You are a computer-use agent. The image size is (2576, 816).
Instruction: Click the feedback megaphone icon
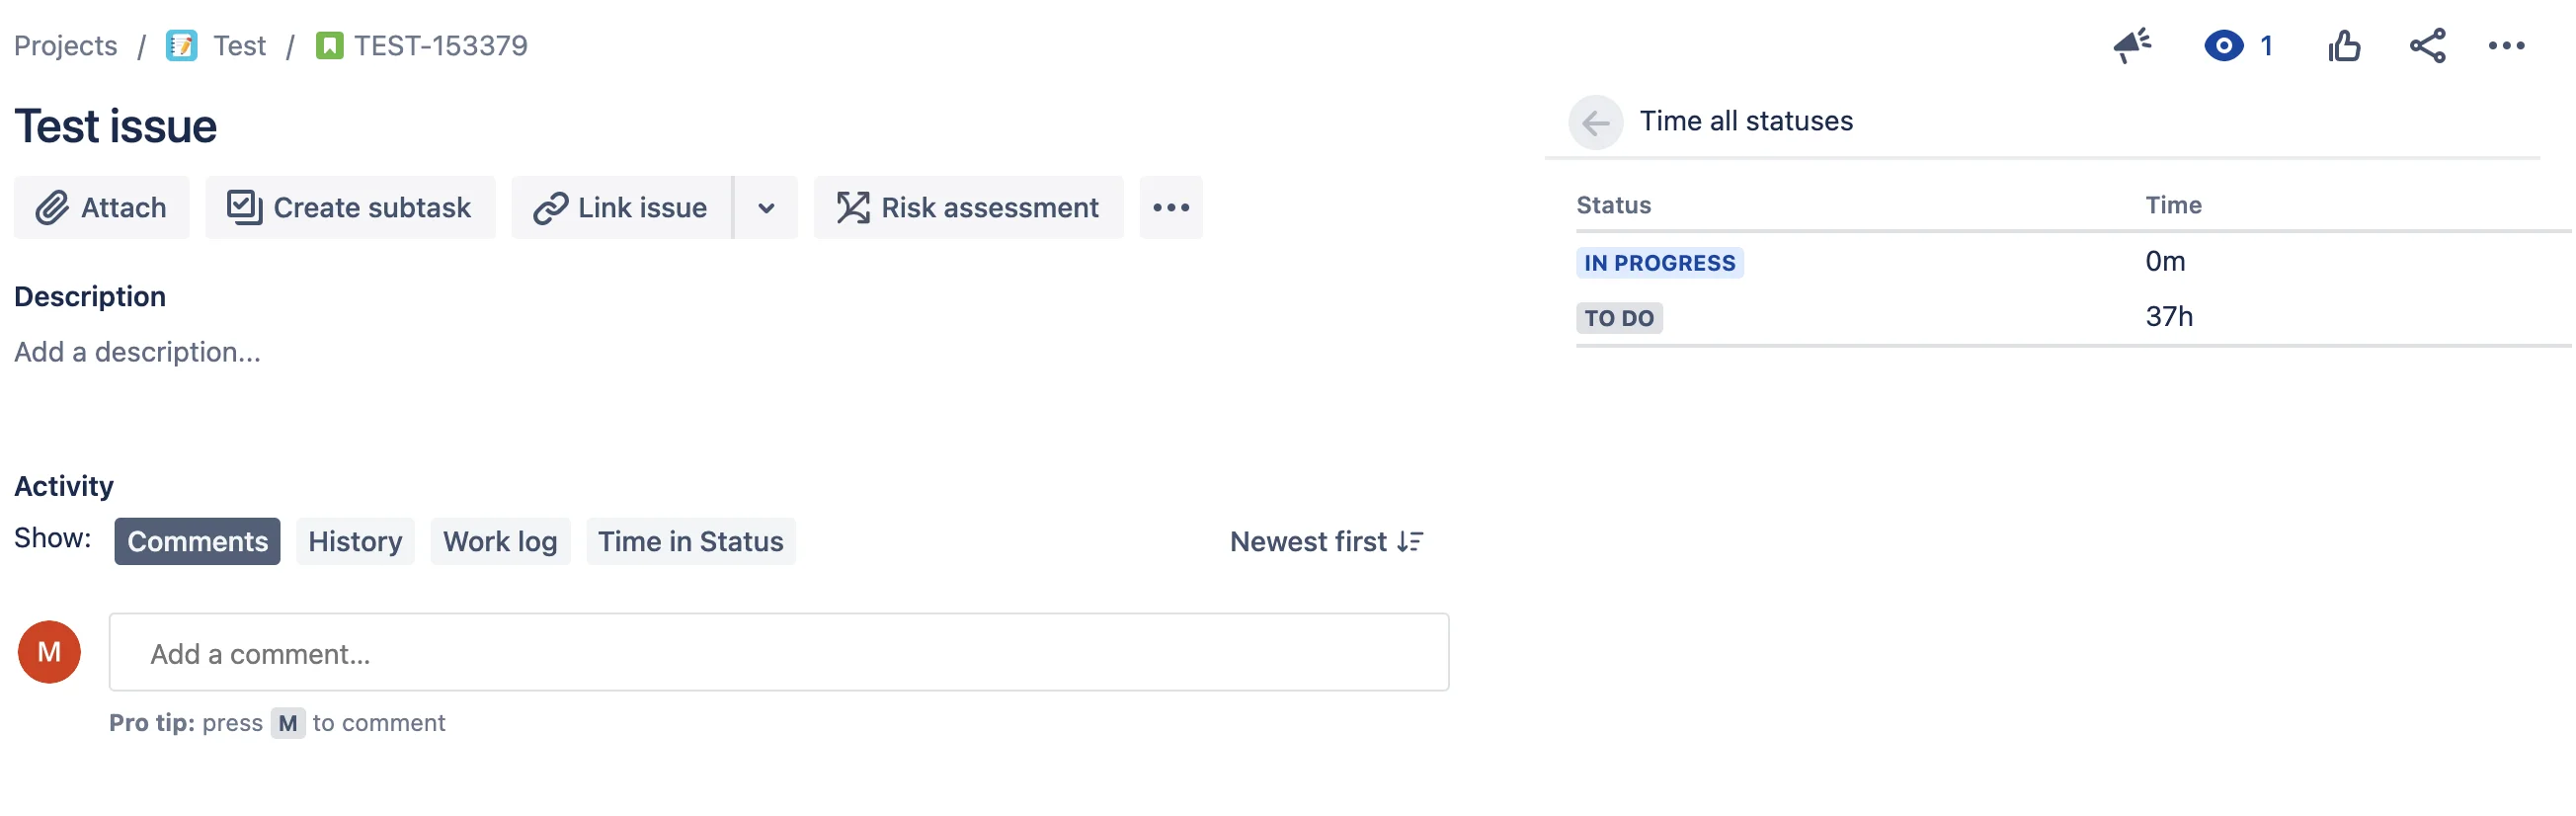click(2131, 46)
